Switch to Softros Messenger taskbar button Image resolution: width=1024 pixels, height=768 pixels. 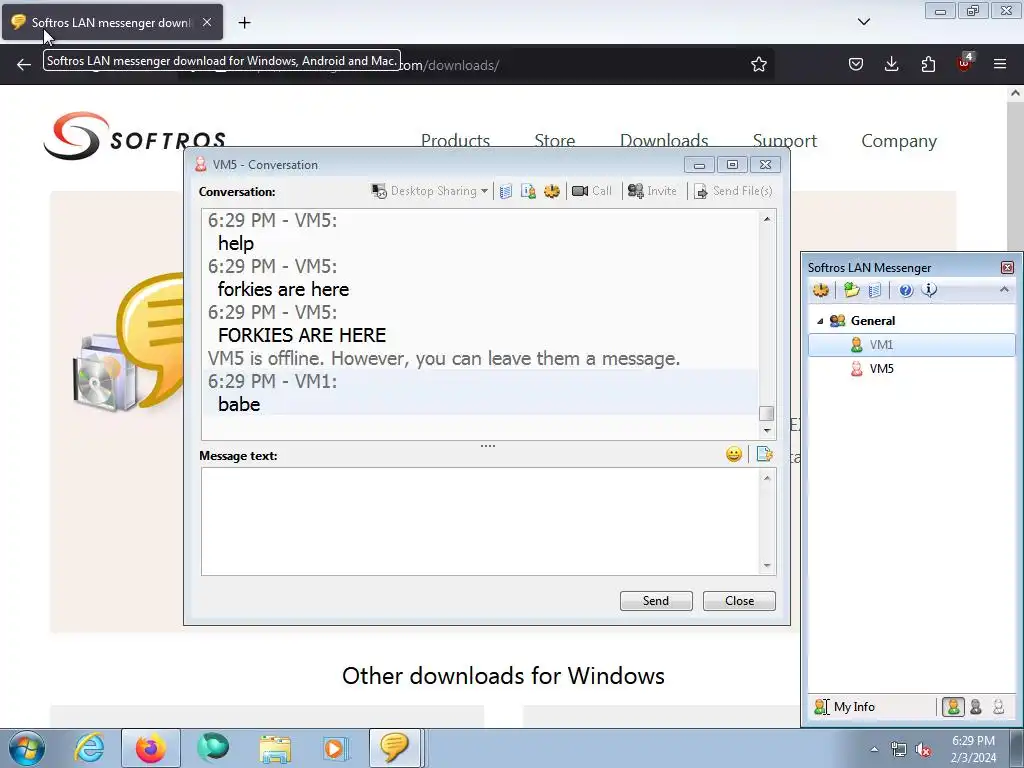(x=394, y=748)
